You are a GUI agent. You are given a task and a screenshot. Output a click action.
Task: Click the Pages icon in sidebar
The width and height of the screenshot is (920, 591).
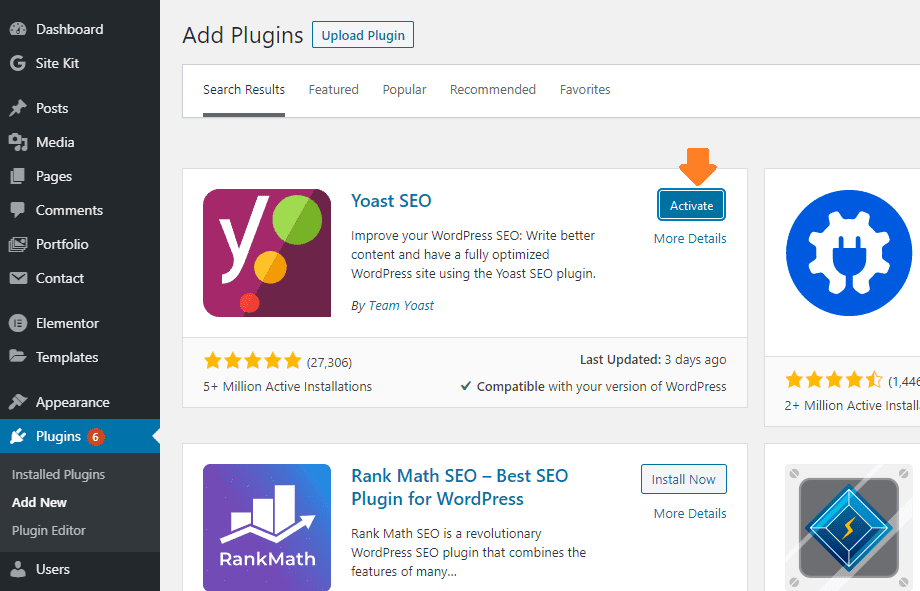coord(17,176)
